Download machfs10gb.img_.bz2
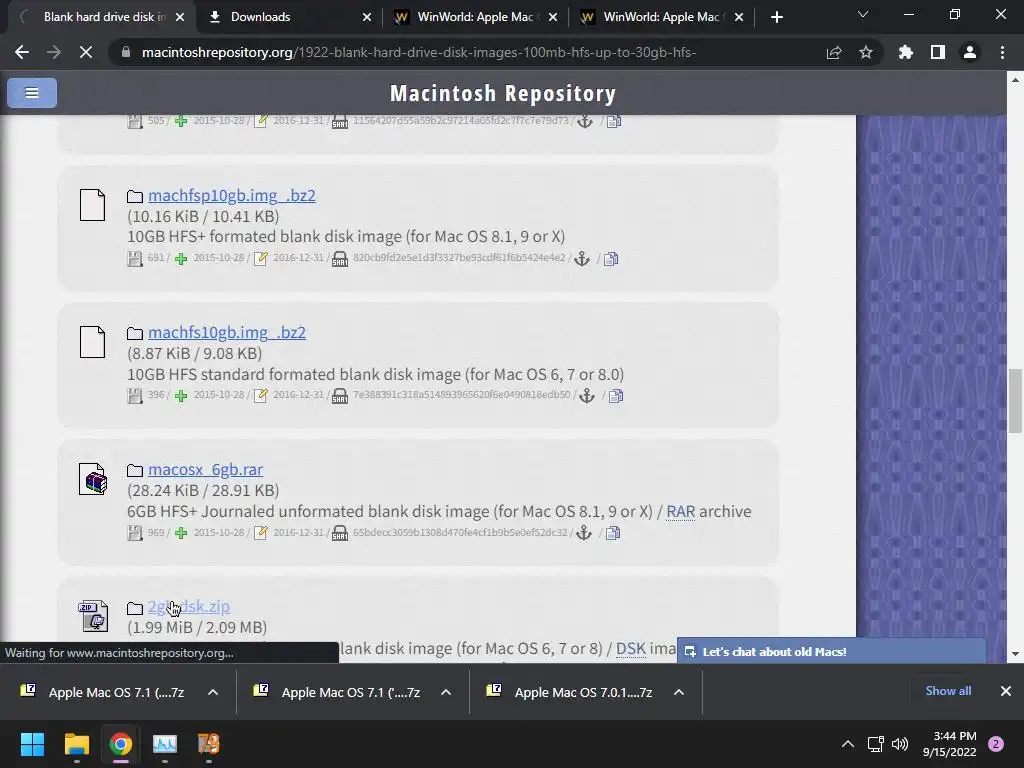1024x768 pixels. [227, 332]
